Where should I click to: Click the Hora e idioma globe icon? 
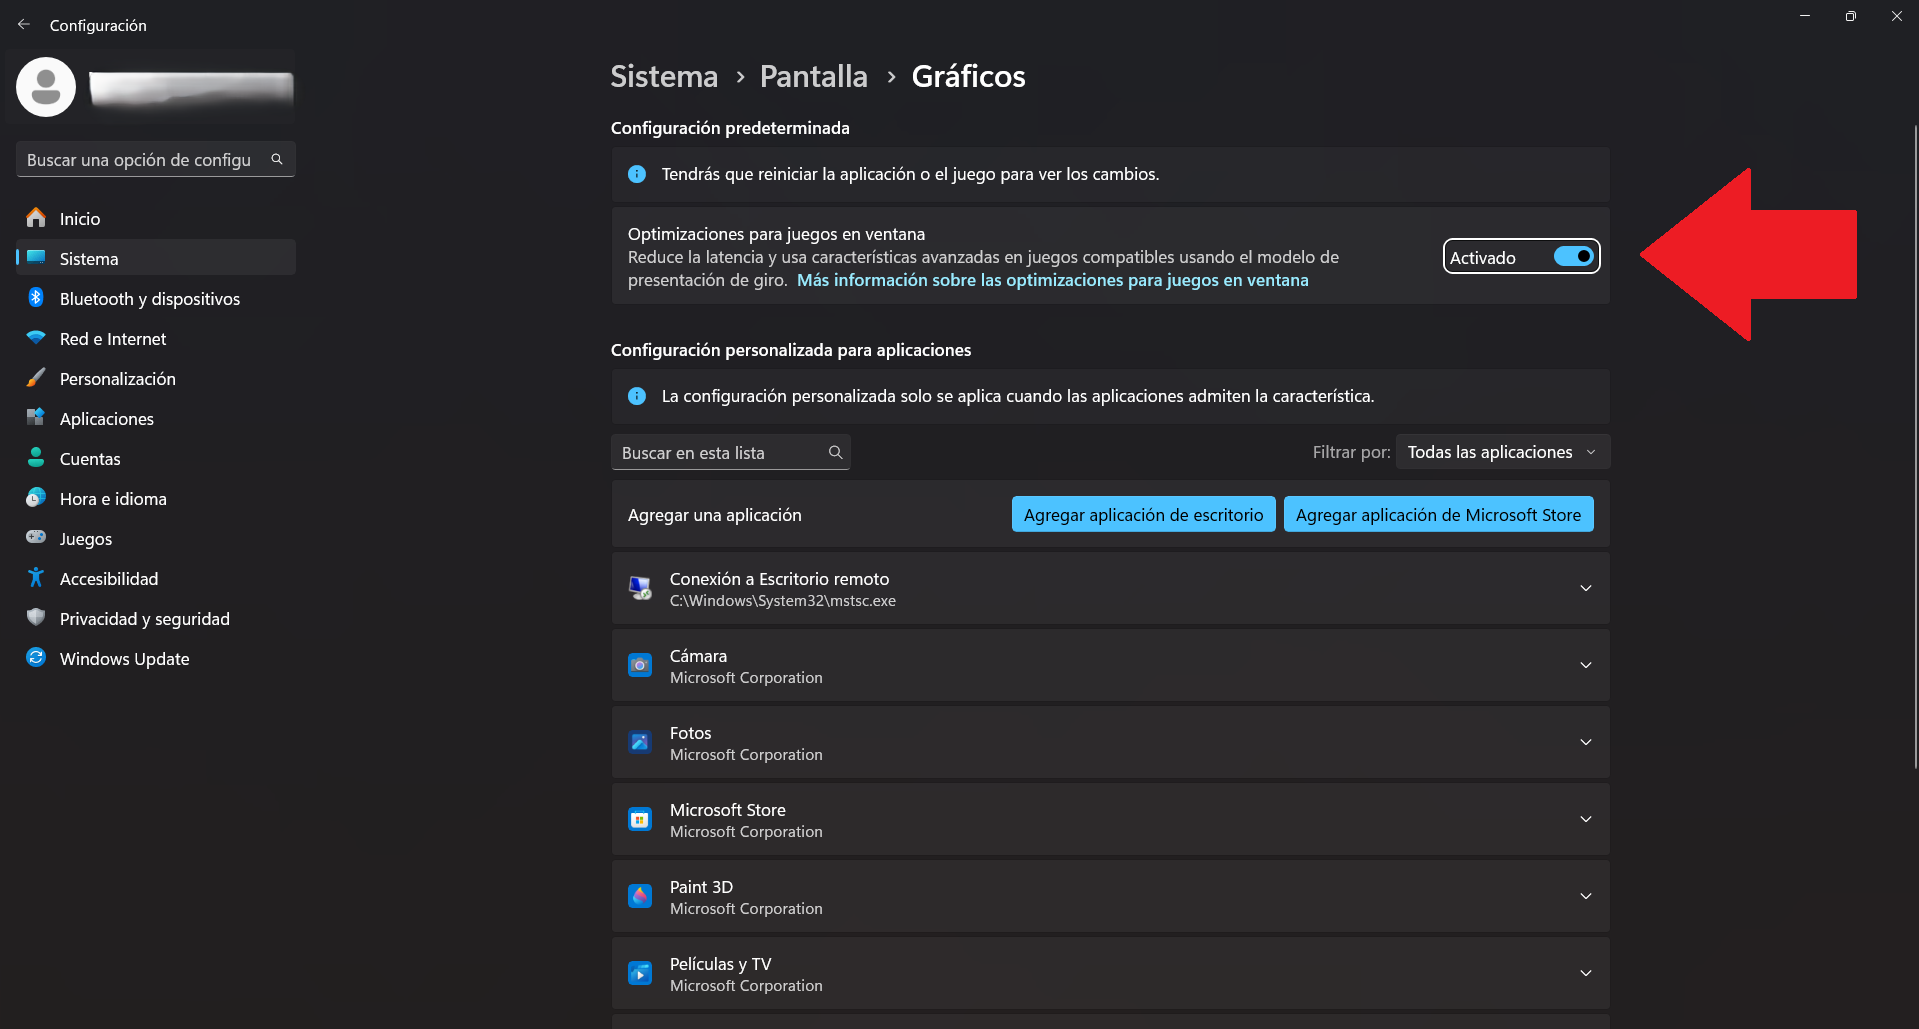(x=36, y=498)
